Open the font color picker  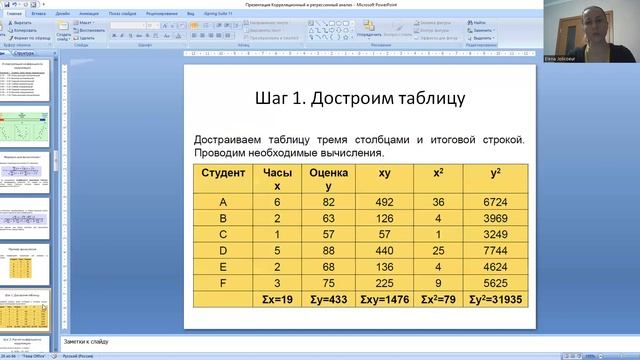pyautogui.click(x=179, y=36)
